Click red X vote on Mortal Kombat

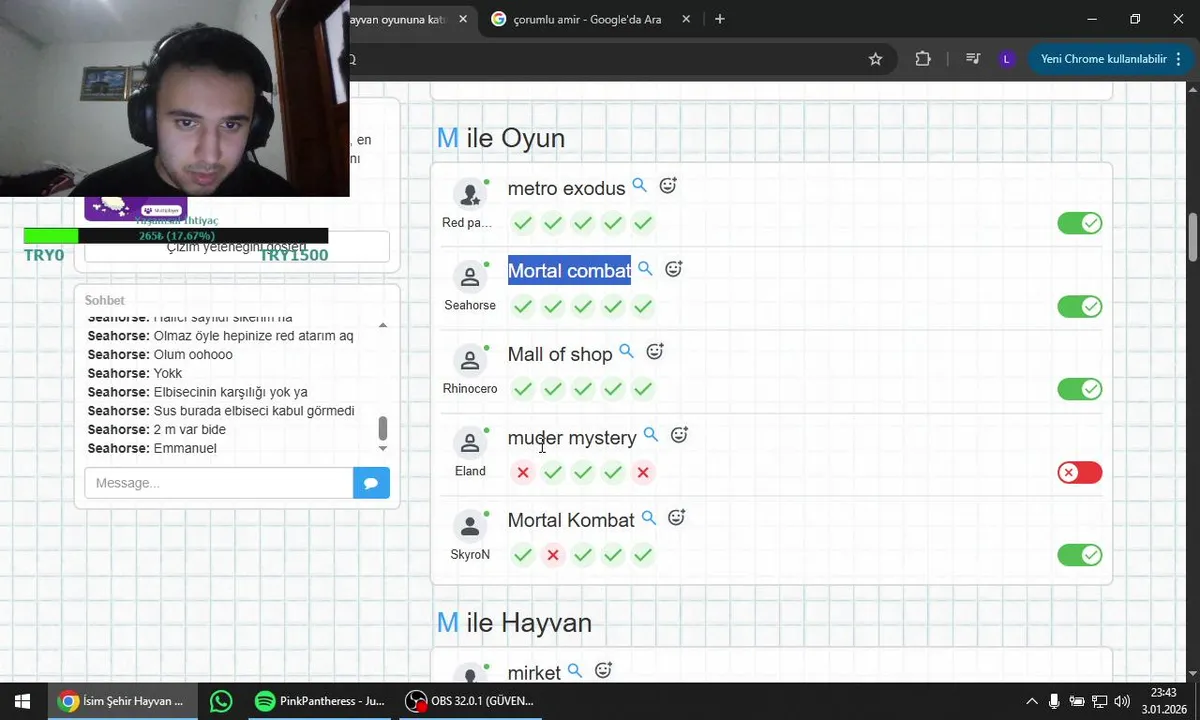click(552, 555)
